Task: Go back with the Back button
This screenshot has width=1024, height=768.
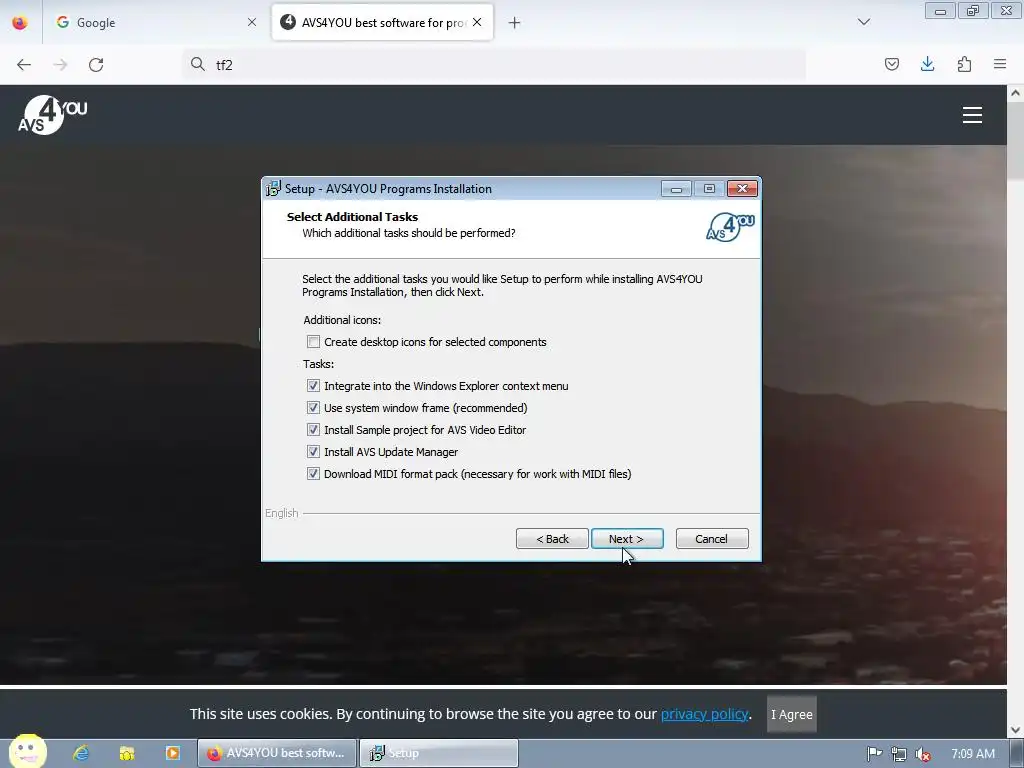Action: (x=552, y=539)
